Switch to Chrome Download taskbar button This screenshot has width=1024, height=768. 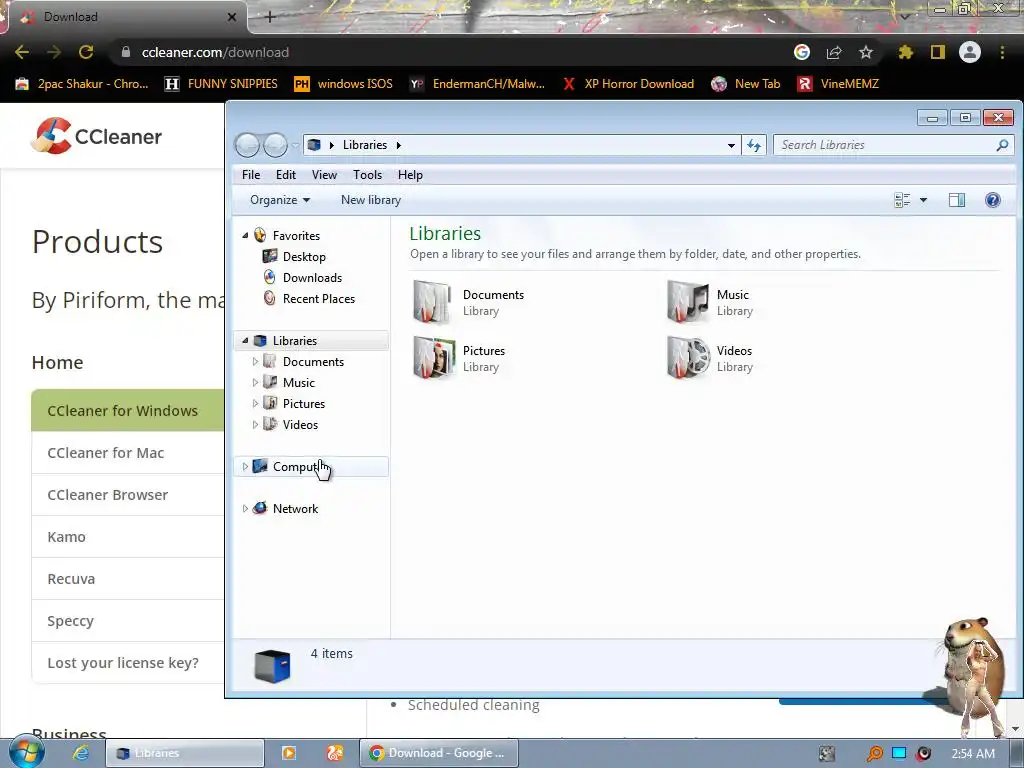tap(439, 753)
